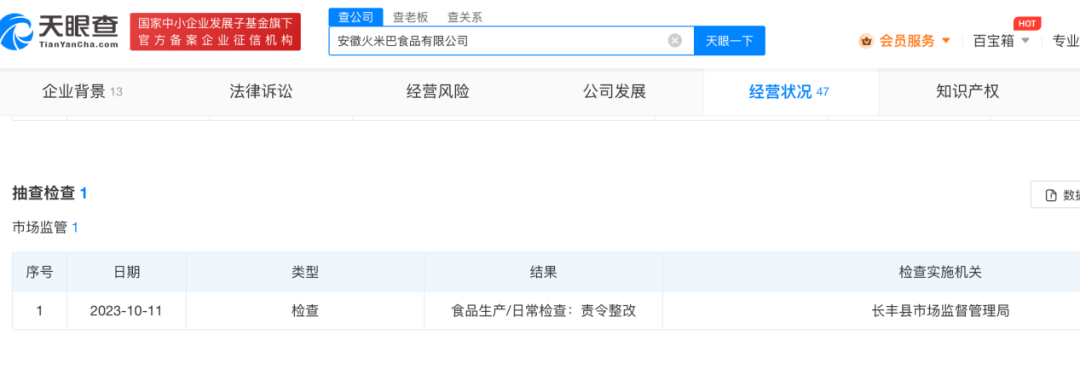Click the crown icon next to 会员服务

(866, 41)
